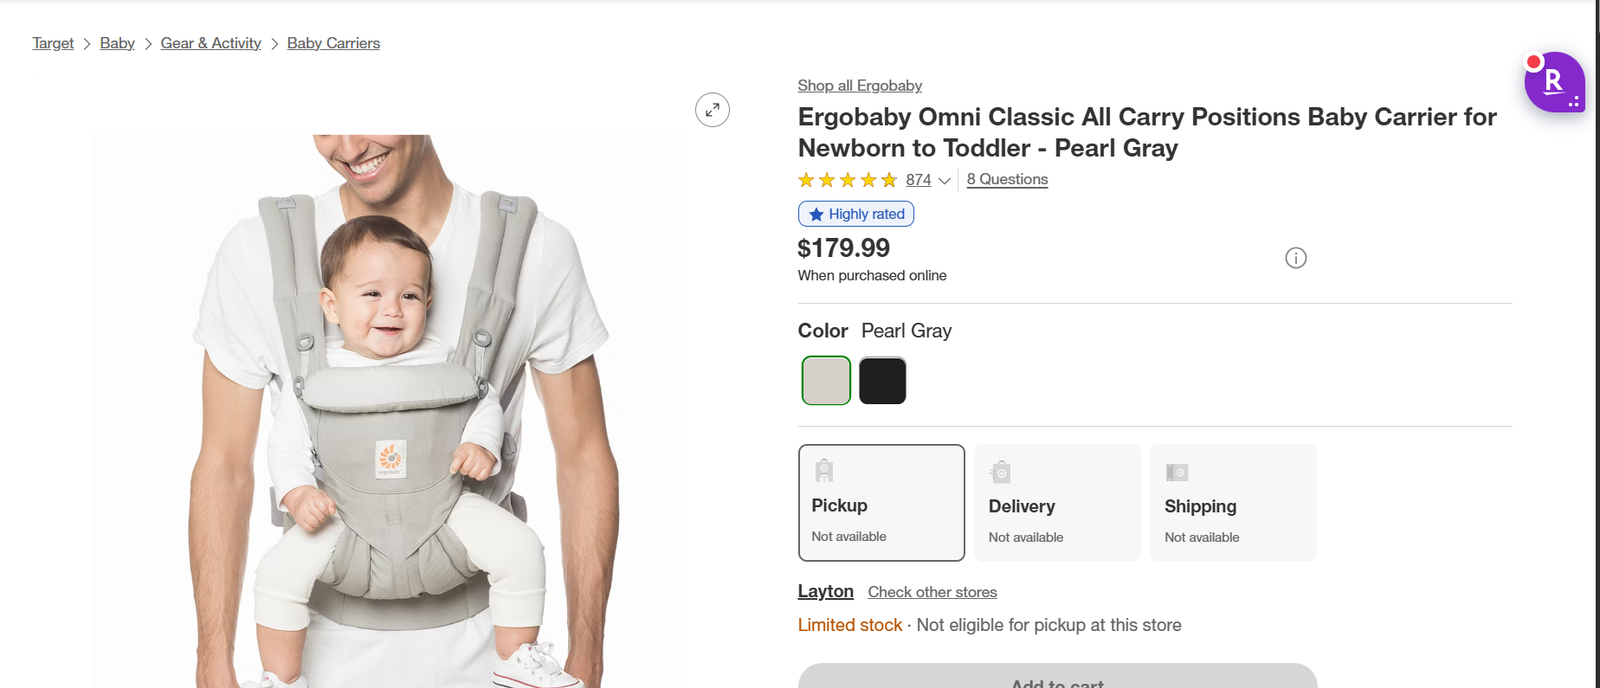Open the 8 Questions link
This screenshot has width=1600, height=688.
point(1007,179)
